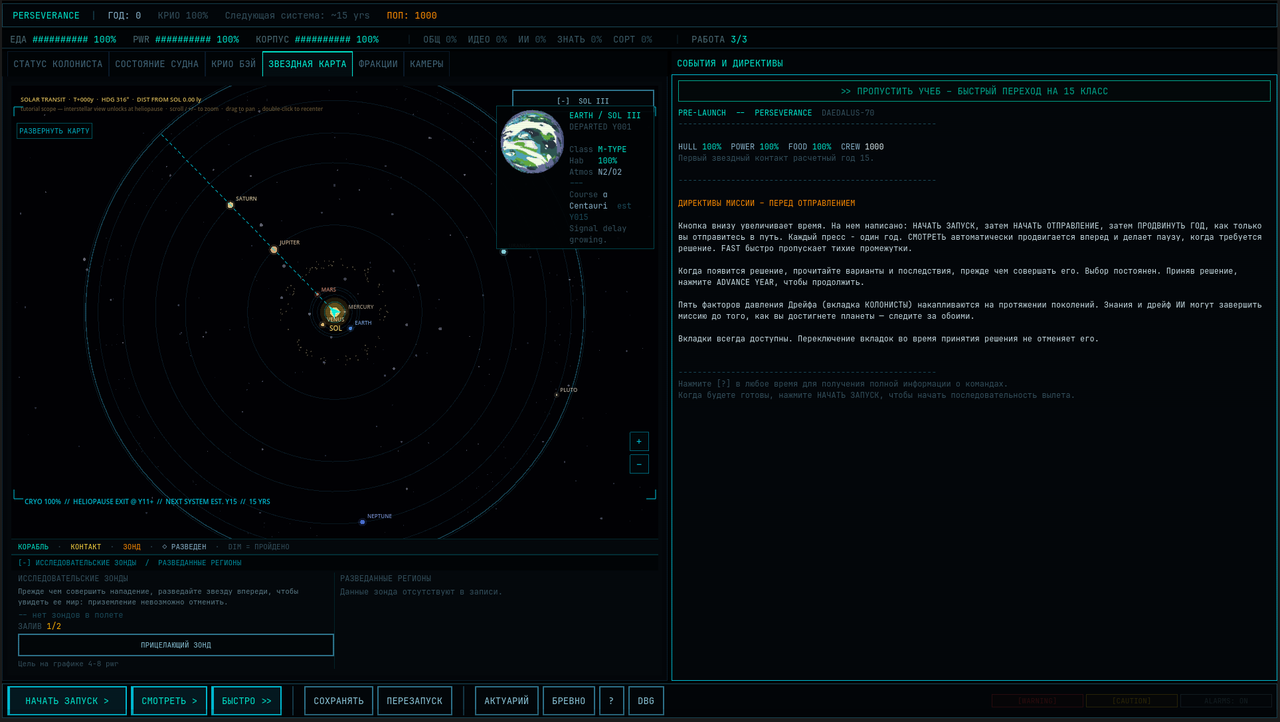The image size is (1280, 722).
Task: Click the Pluto marker on map
Action: [556, 394]
